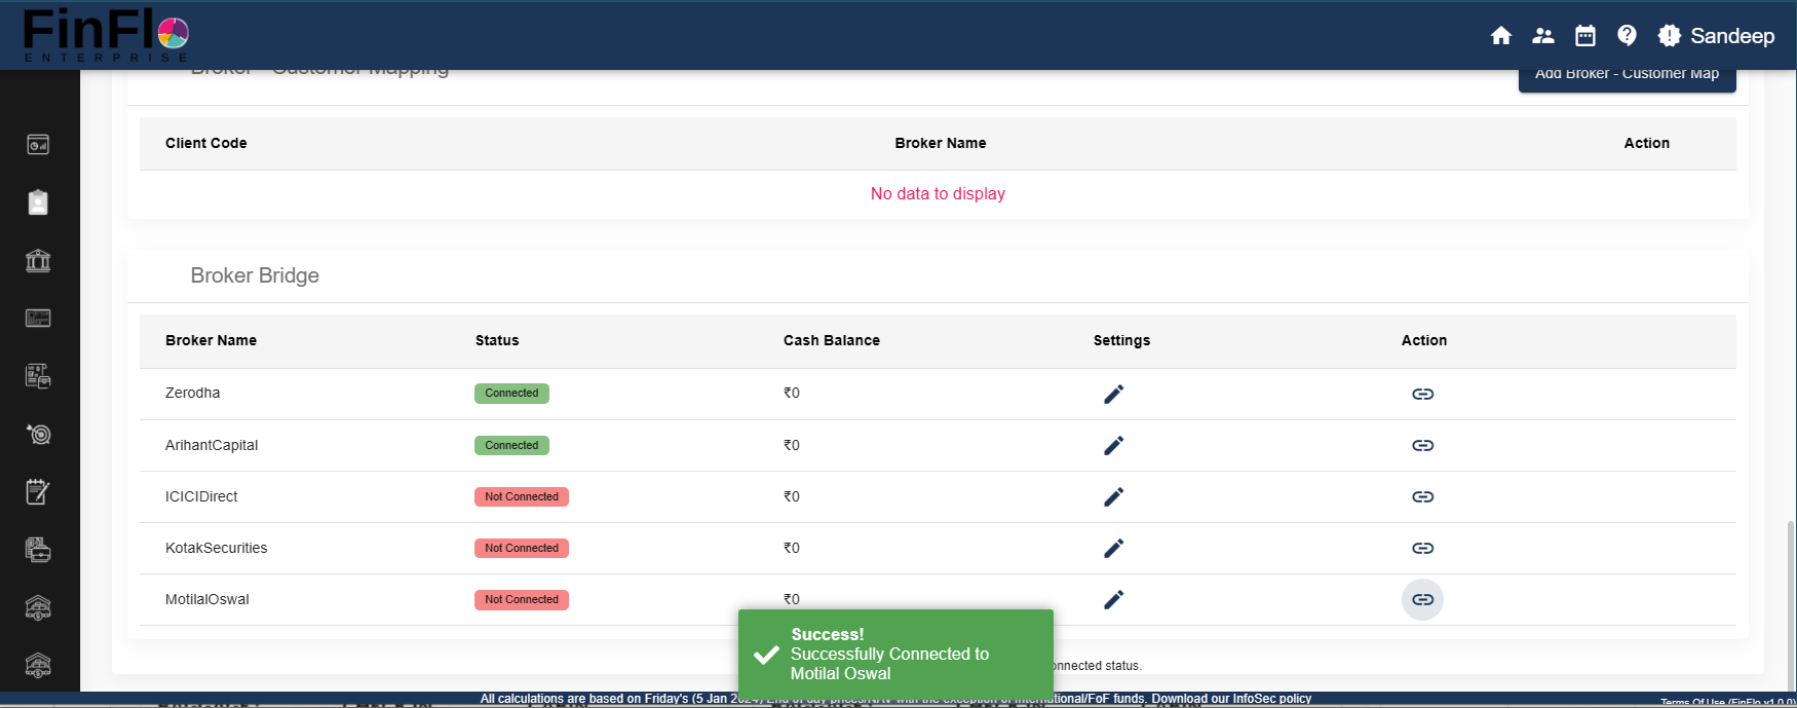Click KotakSecurities connect link icon
This screenshot has width=1797, height=708.
(1423, 548)
